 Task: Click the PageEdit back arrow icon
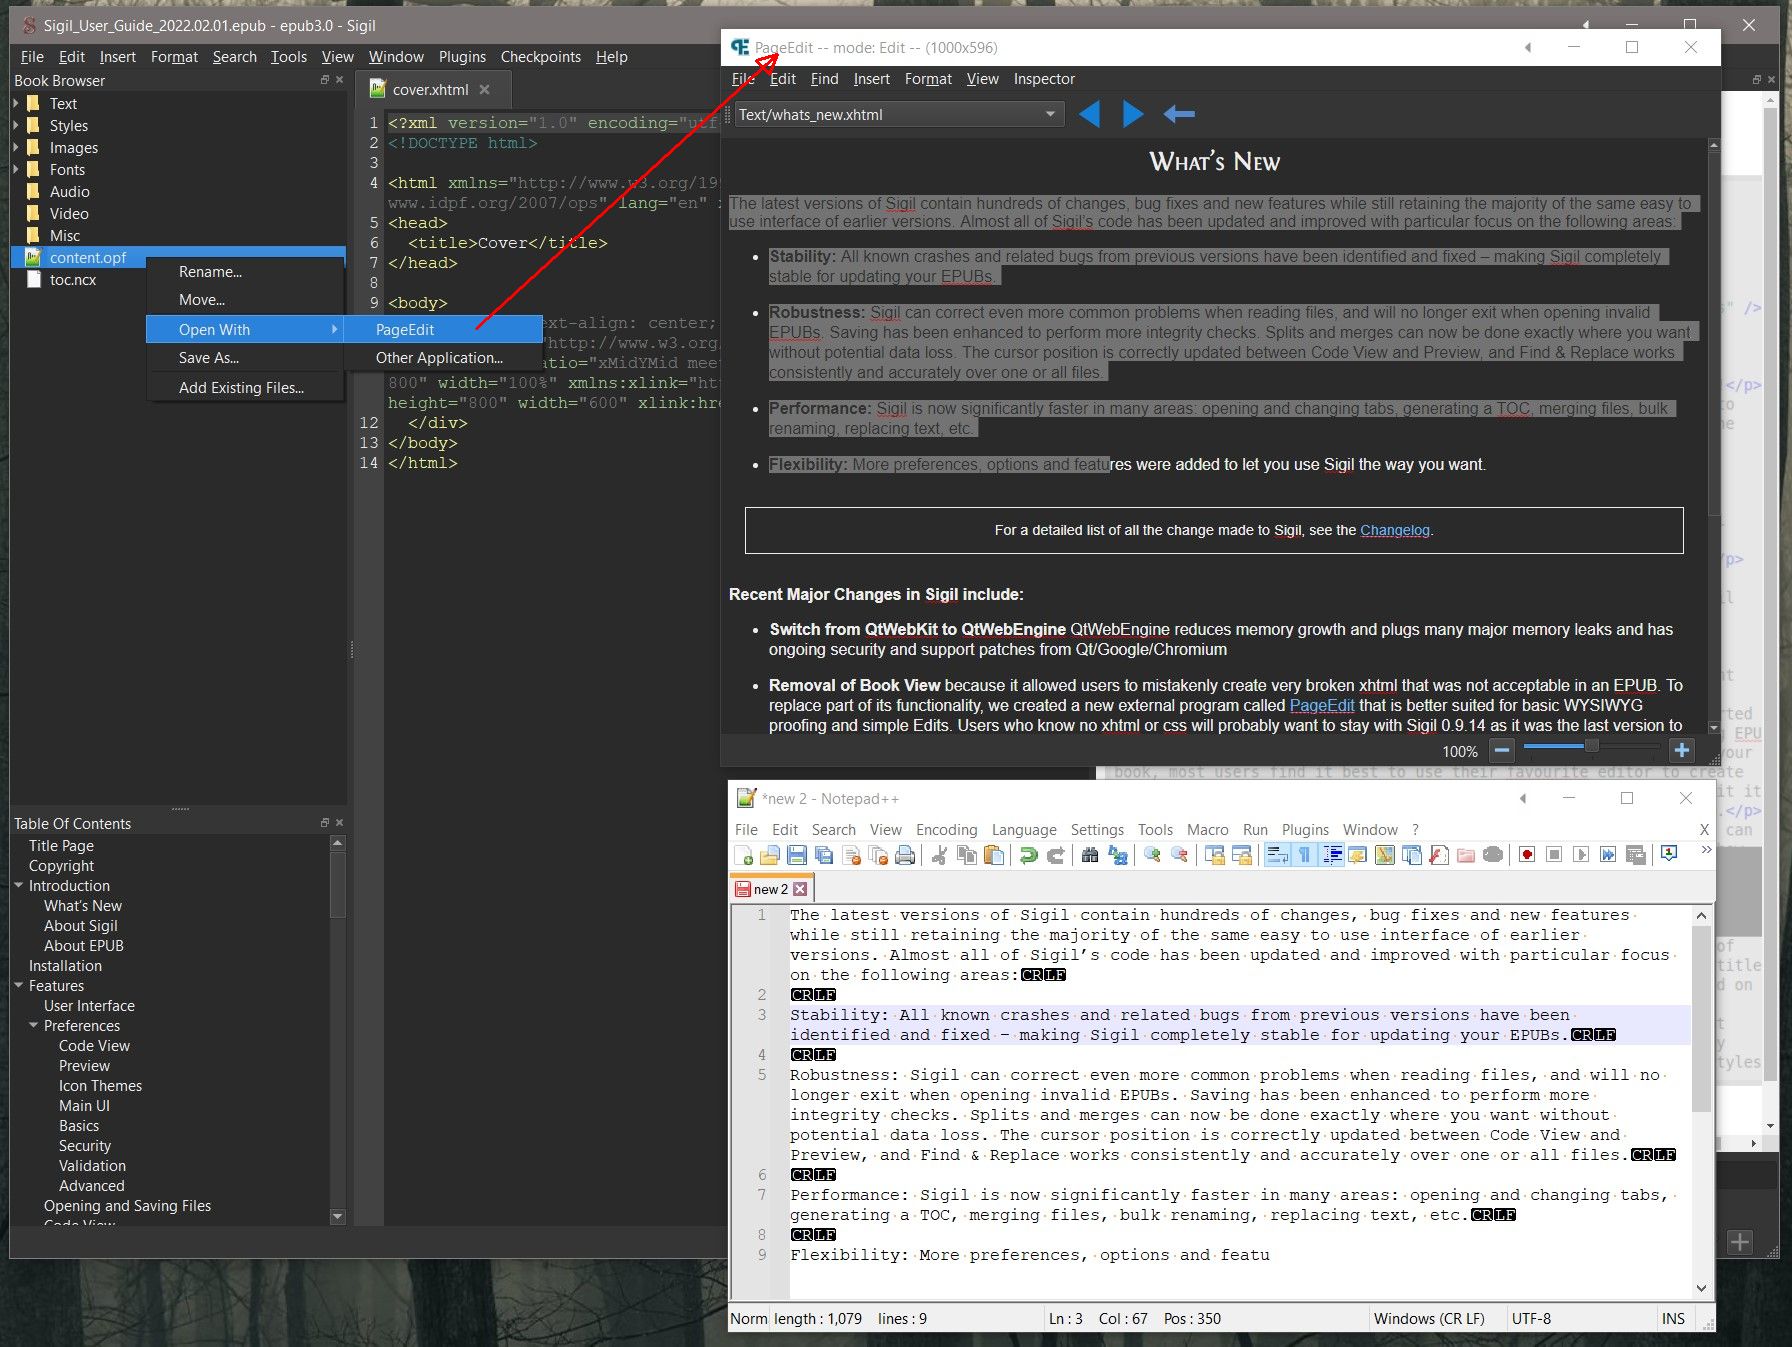pyautogui.click(x=1179, y=115)
